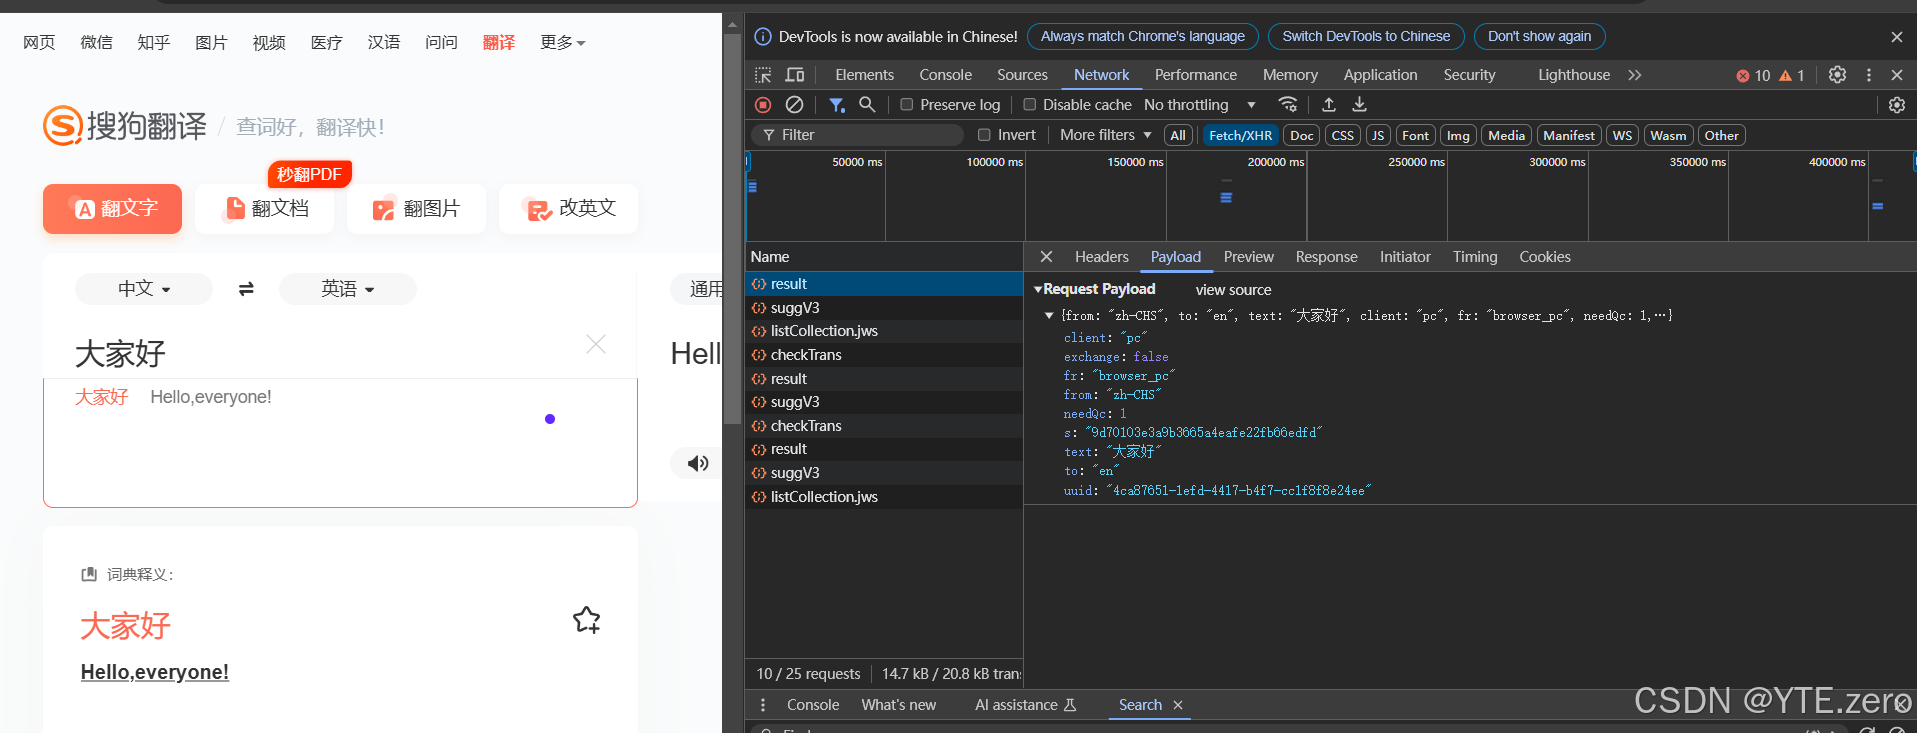Click the import HAR upload icon

click(x=1329, y=104)
